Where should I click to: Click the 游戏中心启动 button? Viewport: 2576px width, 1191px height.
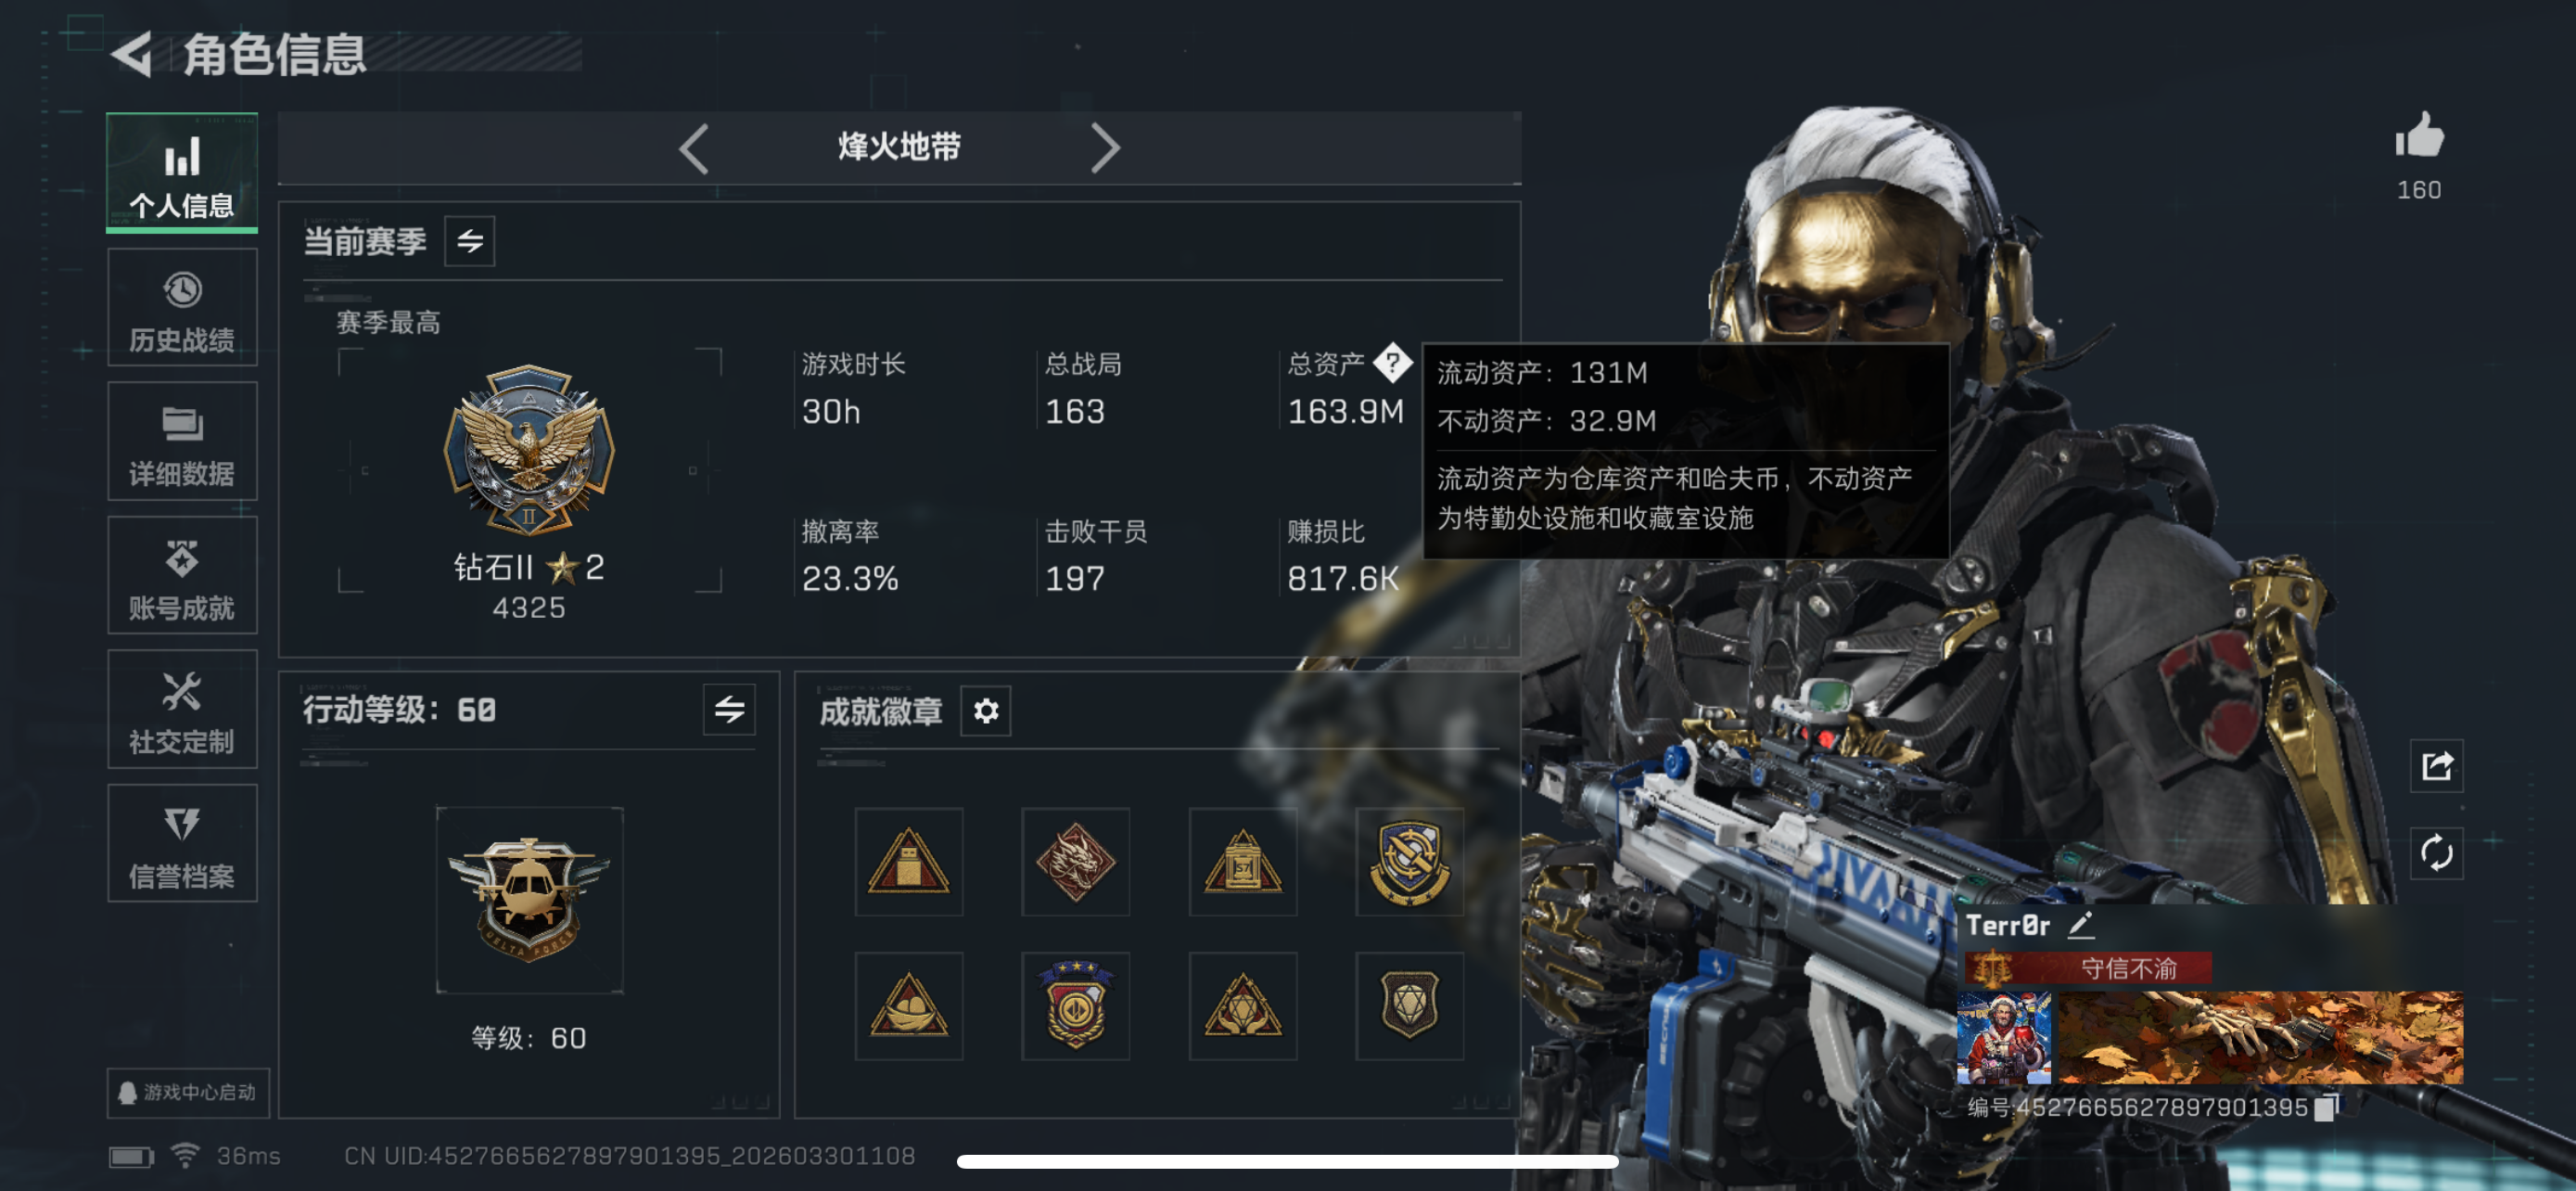point(188,1092)
